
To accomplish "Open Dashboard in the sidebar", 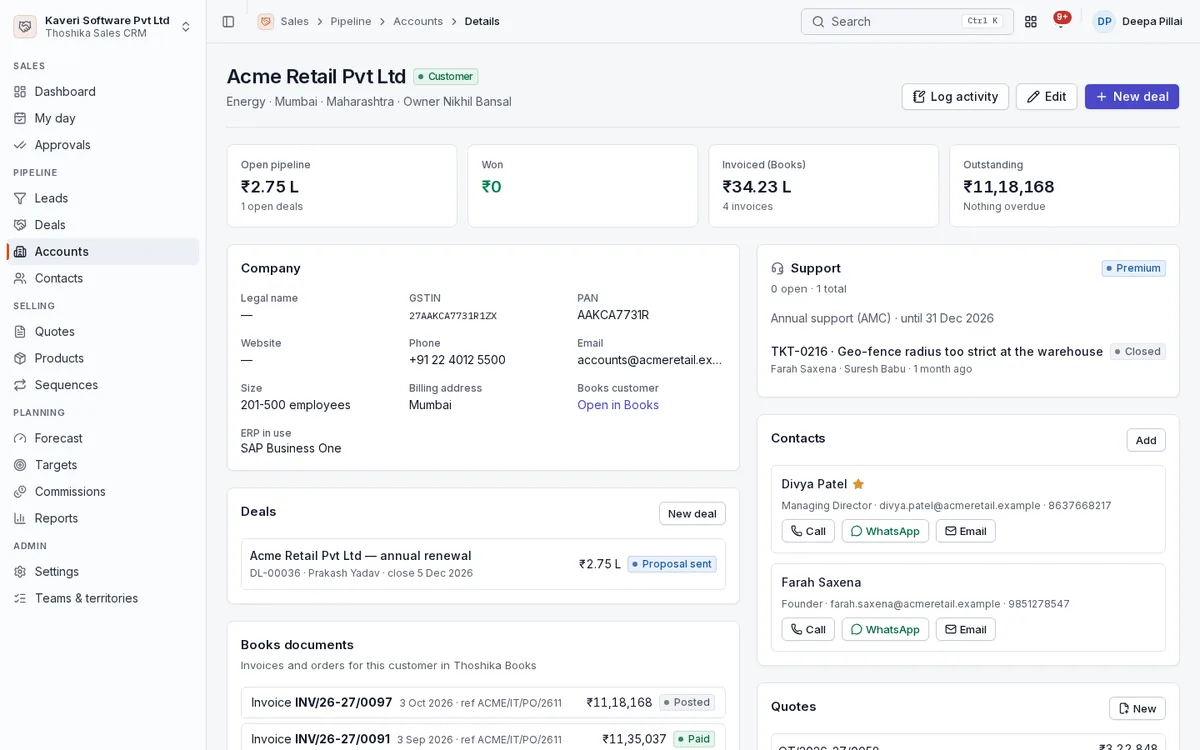I will point(103,91).
